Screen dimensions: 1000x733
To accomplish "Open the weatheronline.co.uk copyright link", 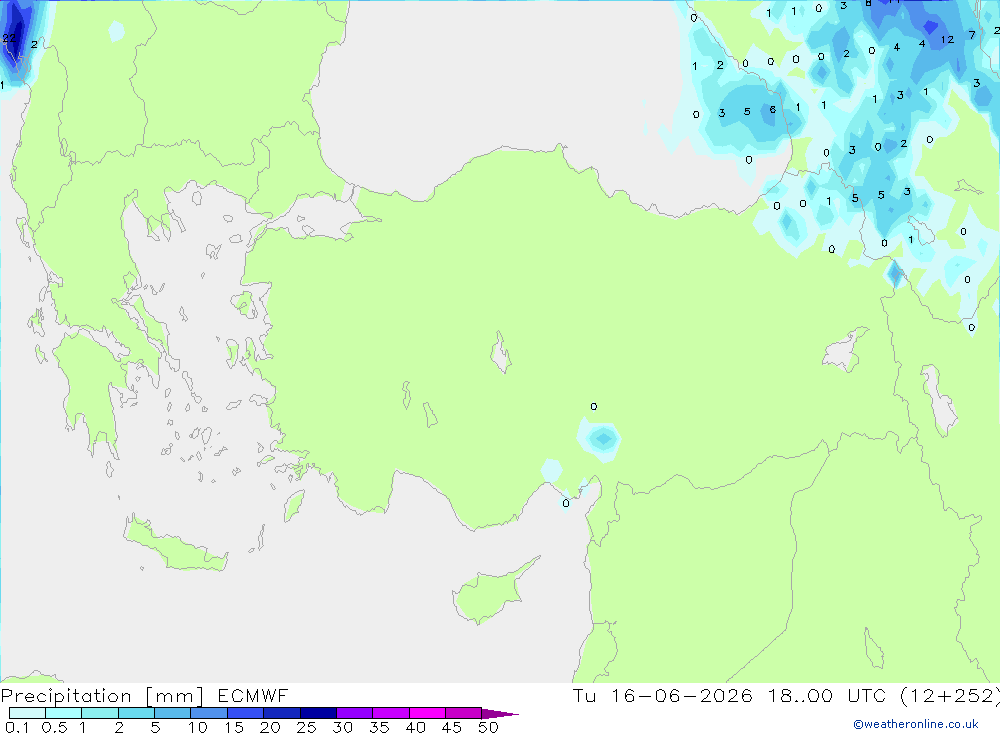I will [916, 724].
